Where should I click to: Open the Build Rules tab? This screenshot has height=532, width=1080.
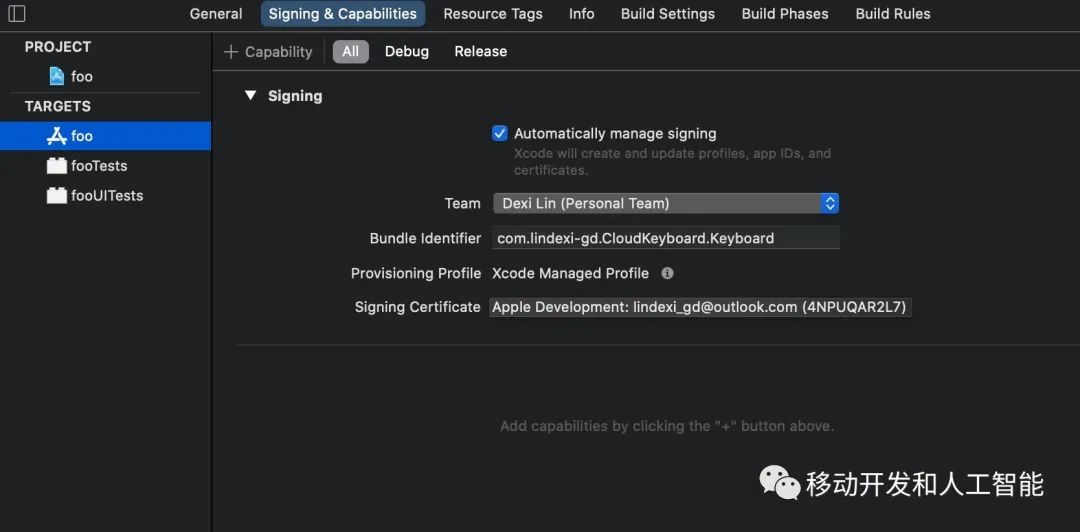(x=893, y=14)
